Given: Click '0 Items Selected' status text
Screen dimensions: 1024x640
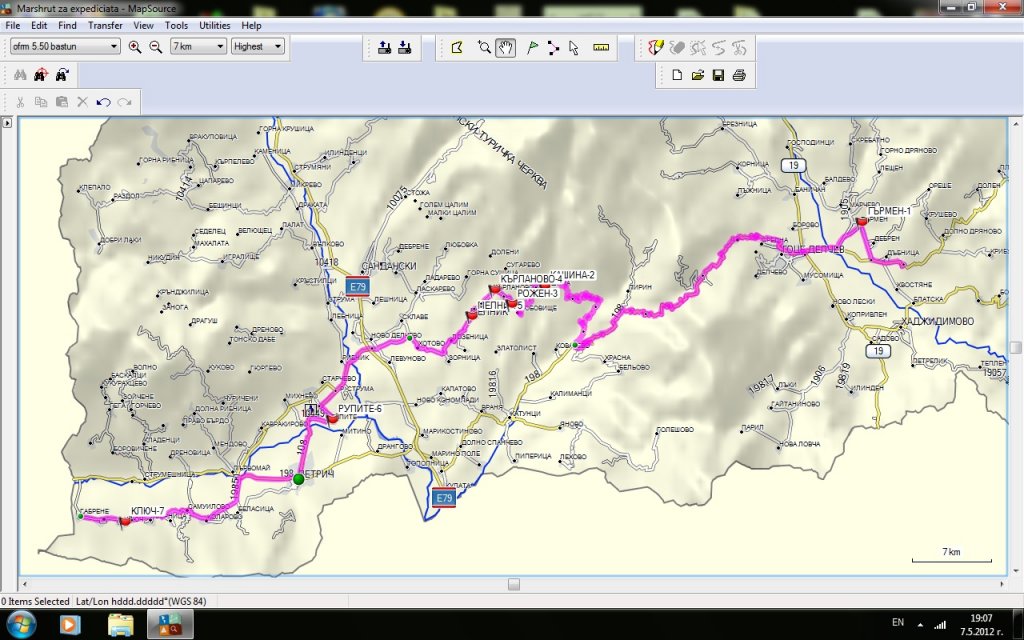Looking at the screenshot, I should (35, 601).
